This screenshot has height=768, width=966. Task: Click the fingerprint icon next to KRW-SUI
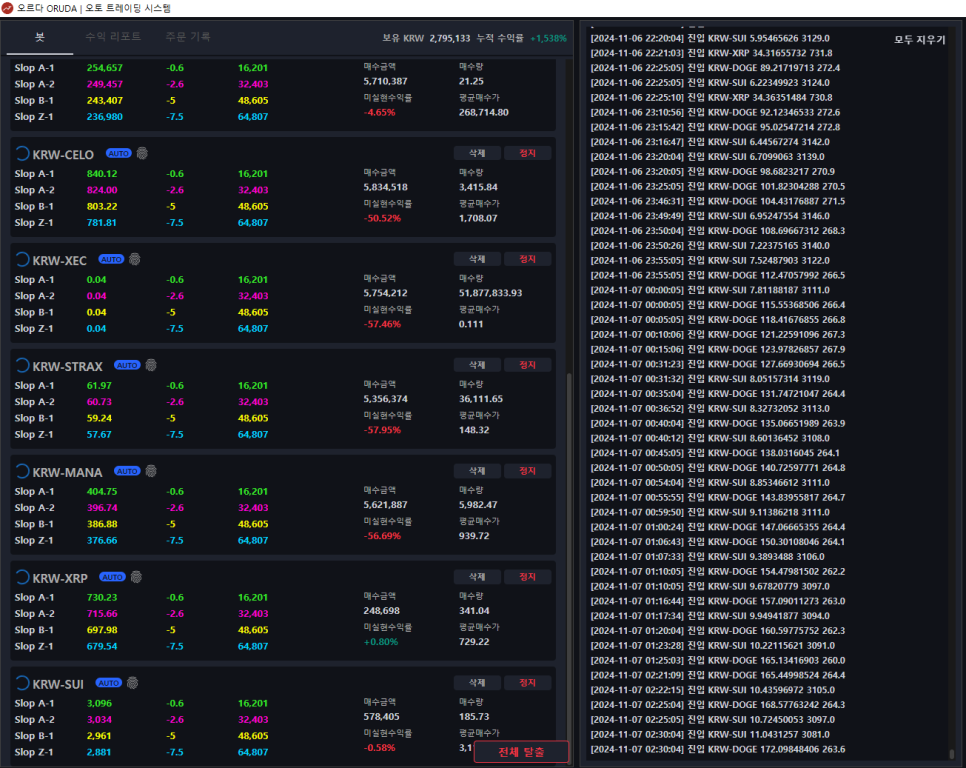coord(132,683)
